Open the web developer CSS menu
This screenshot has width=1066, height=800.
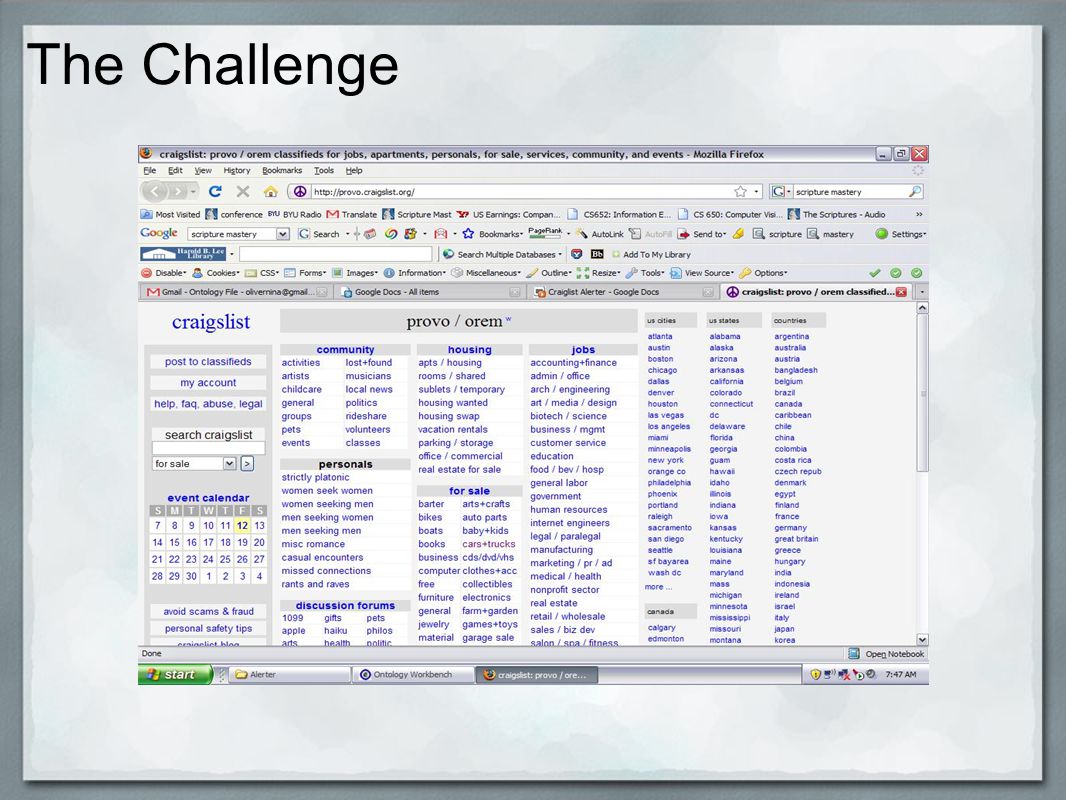262,273
